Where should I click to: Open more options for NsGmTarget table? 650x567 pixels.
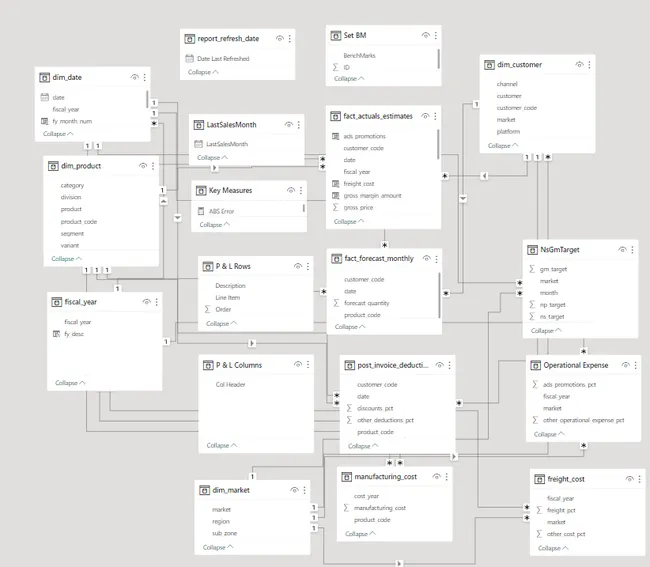[633, 250]
